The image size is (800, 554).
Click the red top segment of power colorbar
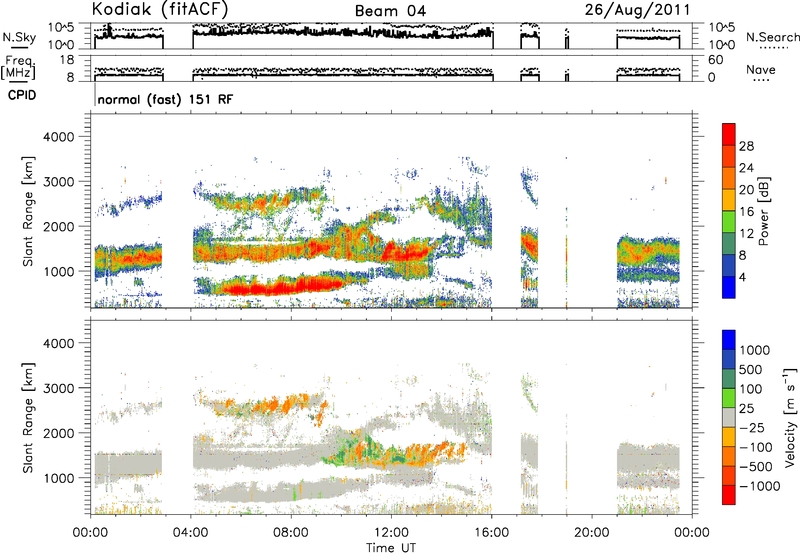point(729,134)
